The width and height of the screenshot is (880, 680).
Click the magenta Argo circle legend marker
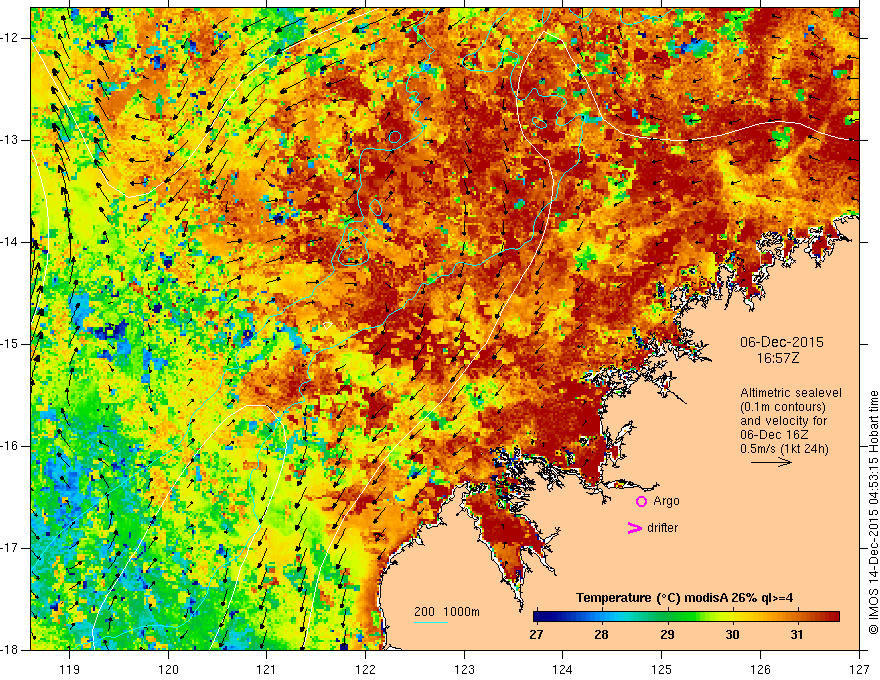pos(641,502)
